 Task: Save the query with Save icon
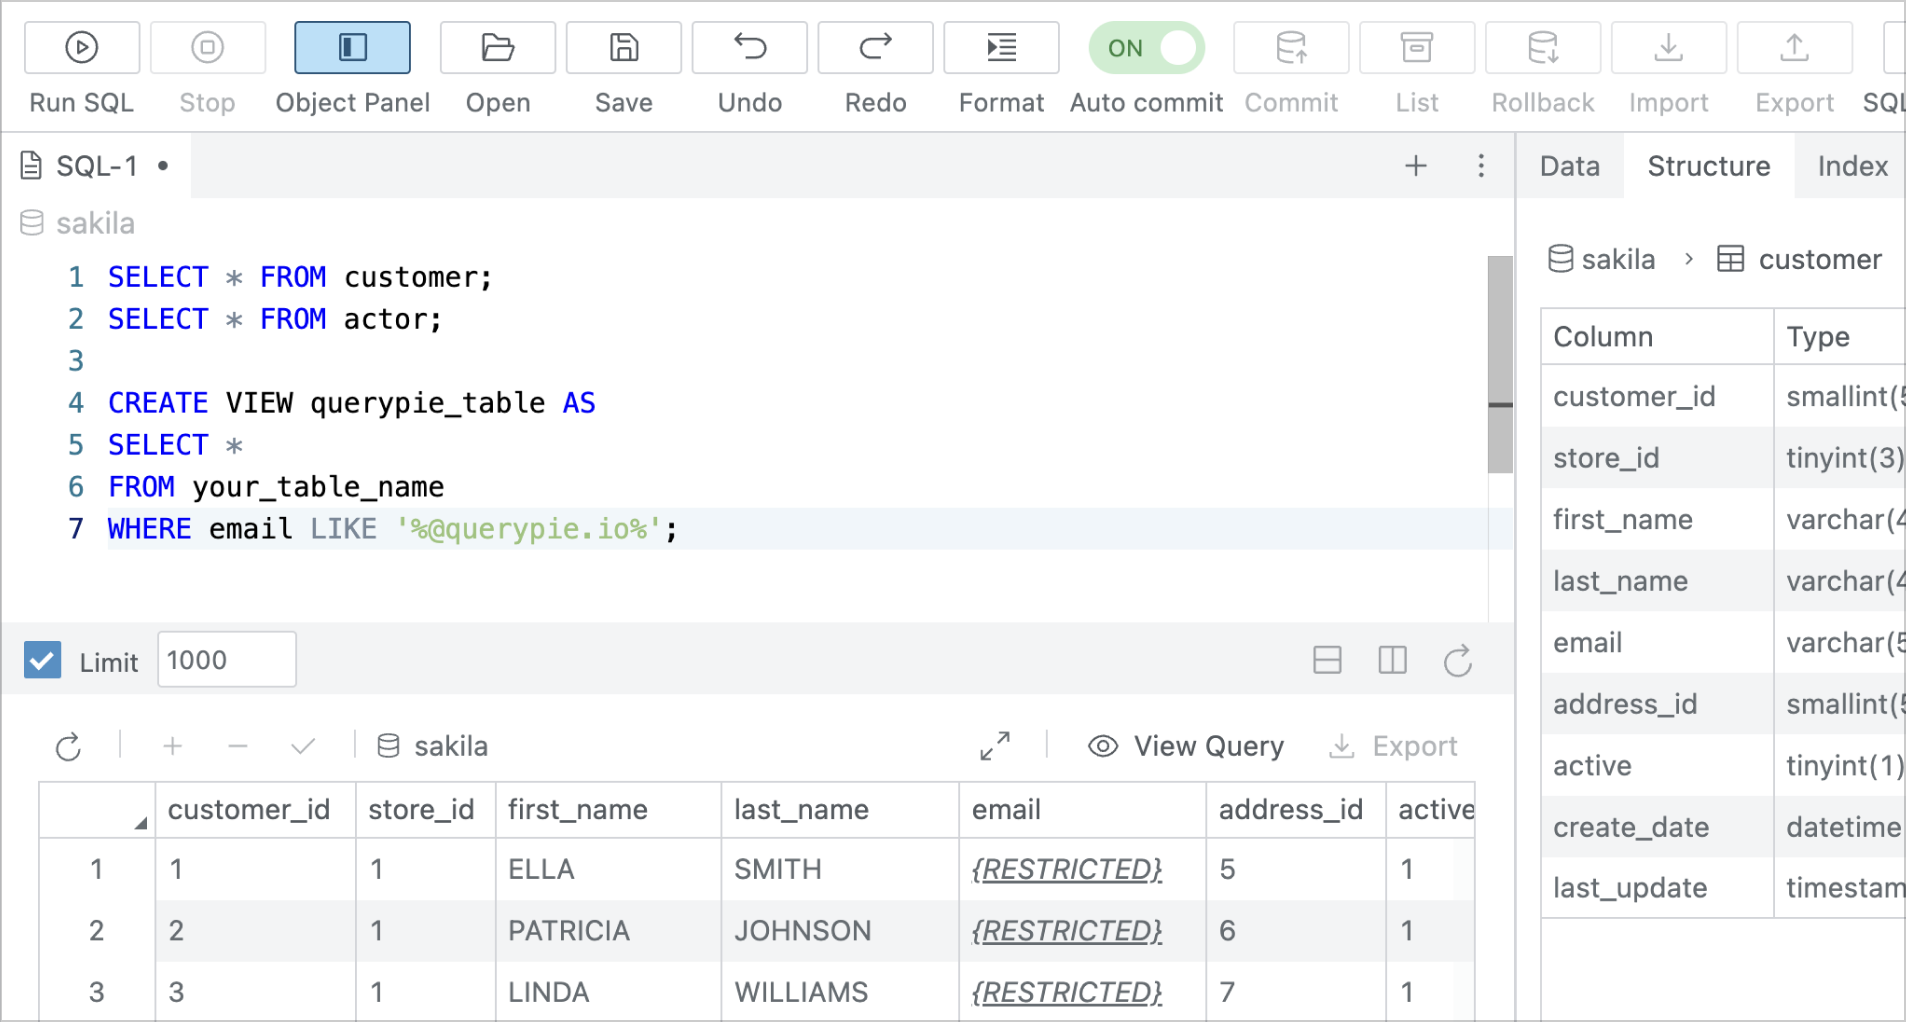pyautogui.click(x=624, y=47)
